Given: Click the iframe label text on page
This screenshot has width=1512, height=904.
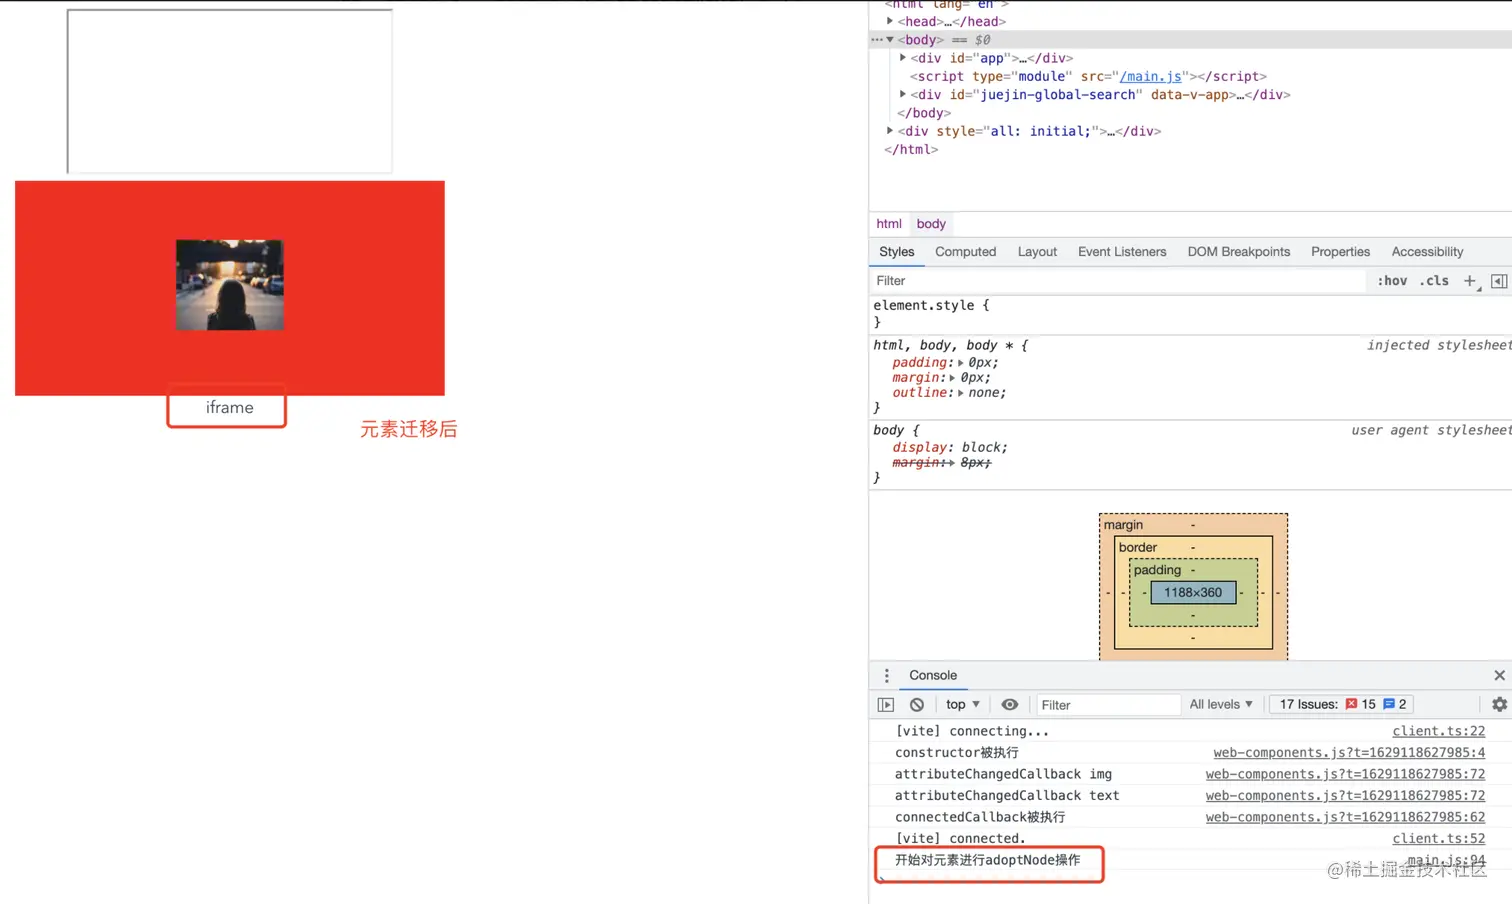Looking at the screenshot, I should [x=230, y=408].
